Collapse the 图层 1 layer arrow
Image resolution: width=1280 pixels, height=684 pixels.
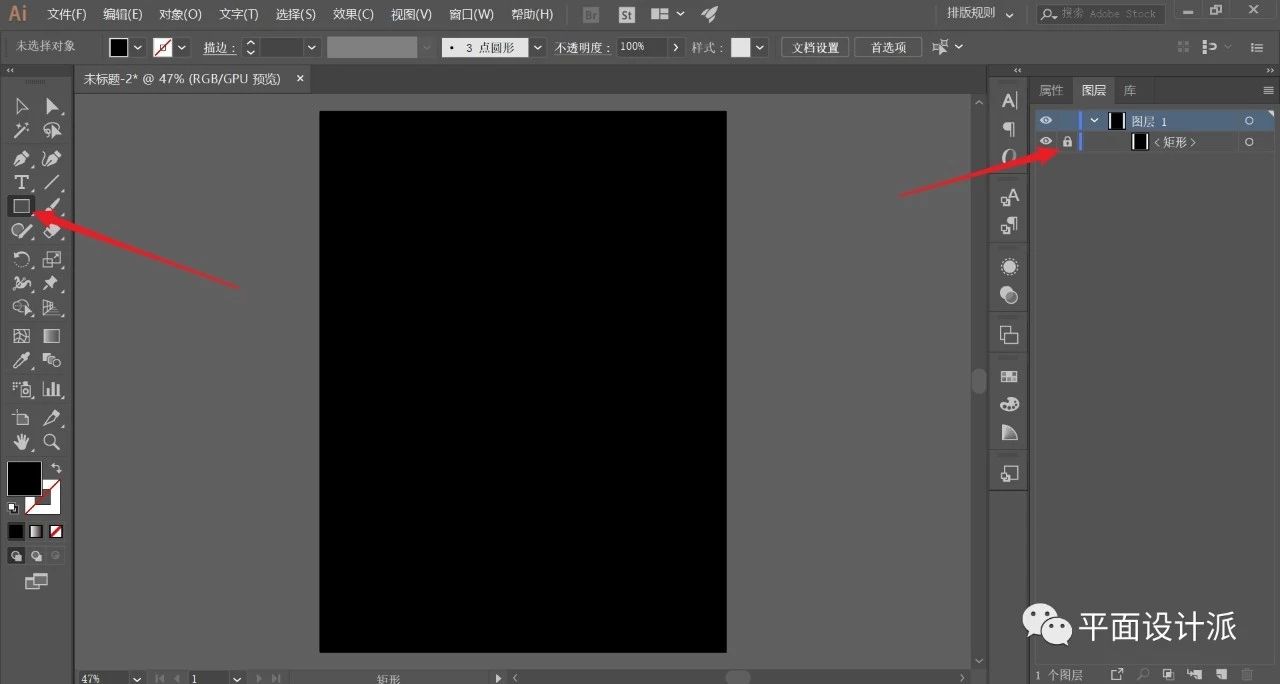(x=1095, y=121)
